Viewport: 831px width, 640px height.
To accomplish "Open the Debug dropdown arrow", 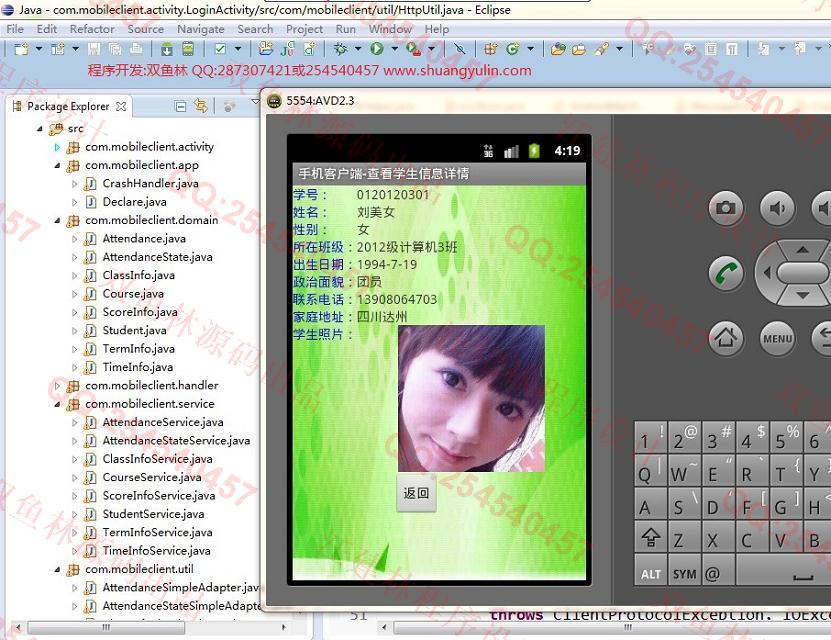I will coord(358,49).
